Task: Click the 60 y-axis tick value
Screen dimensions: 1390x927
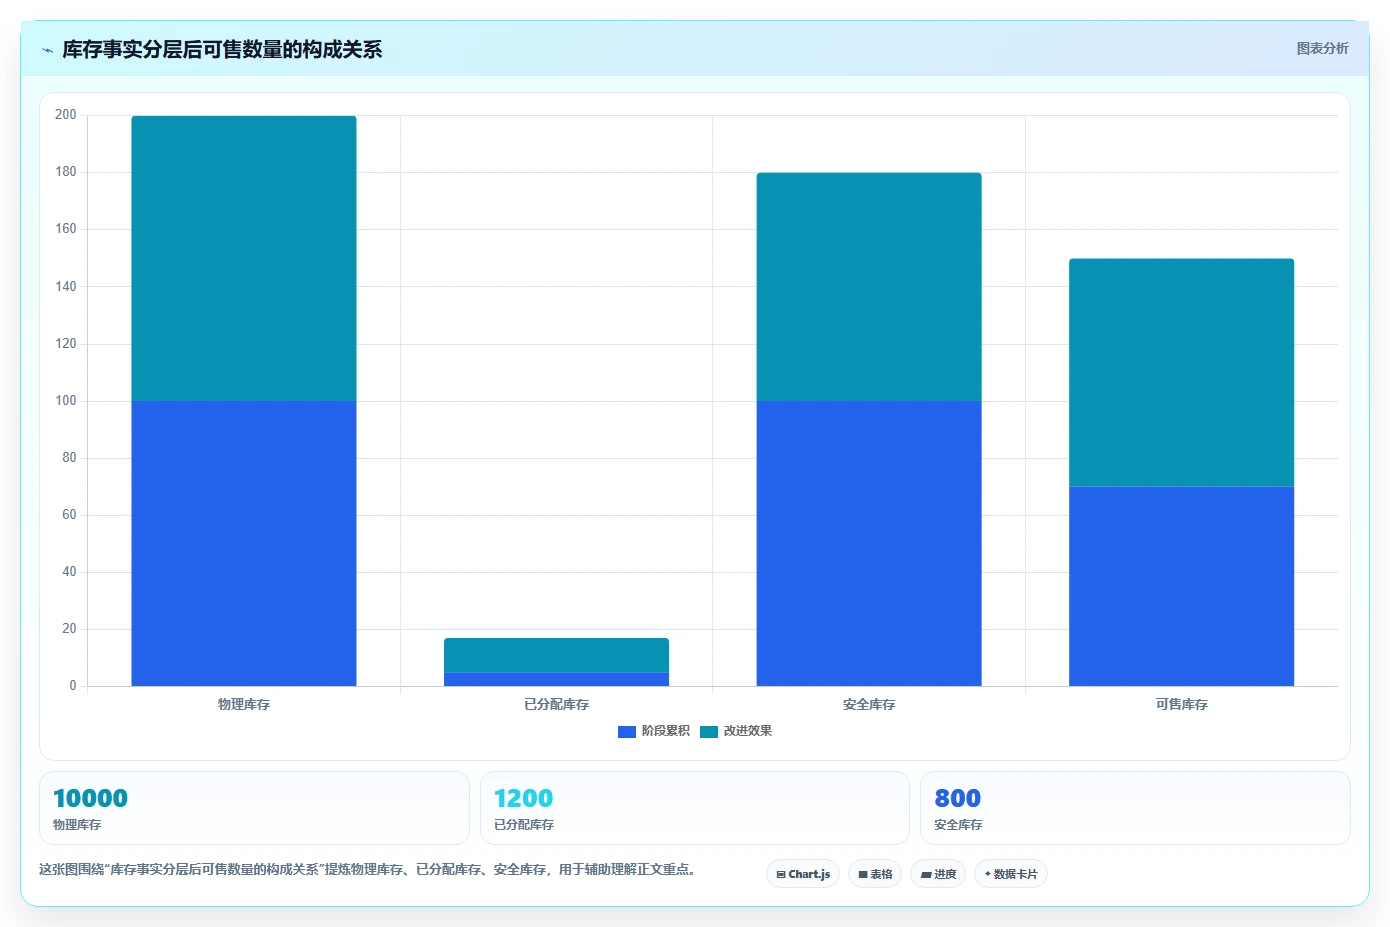Action: (69, 515)
